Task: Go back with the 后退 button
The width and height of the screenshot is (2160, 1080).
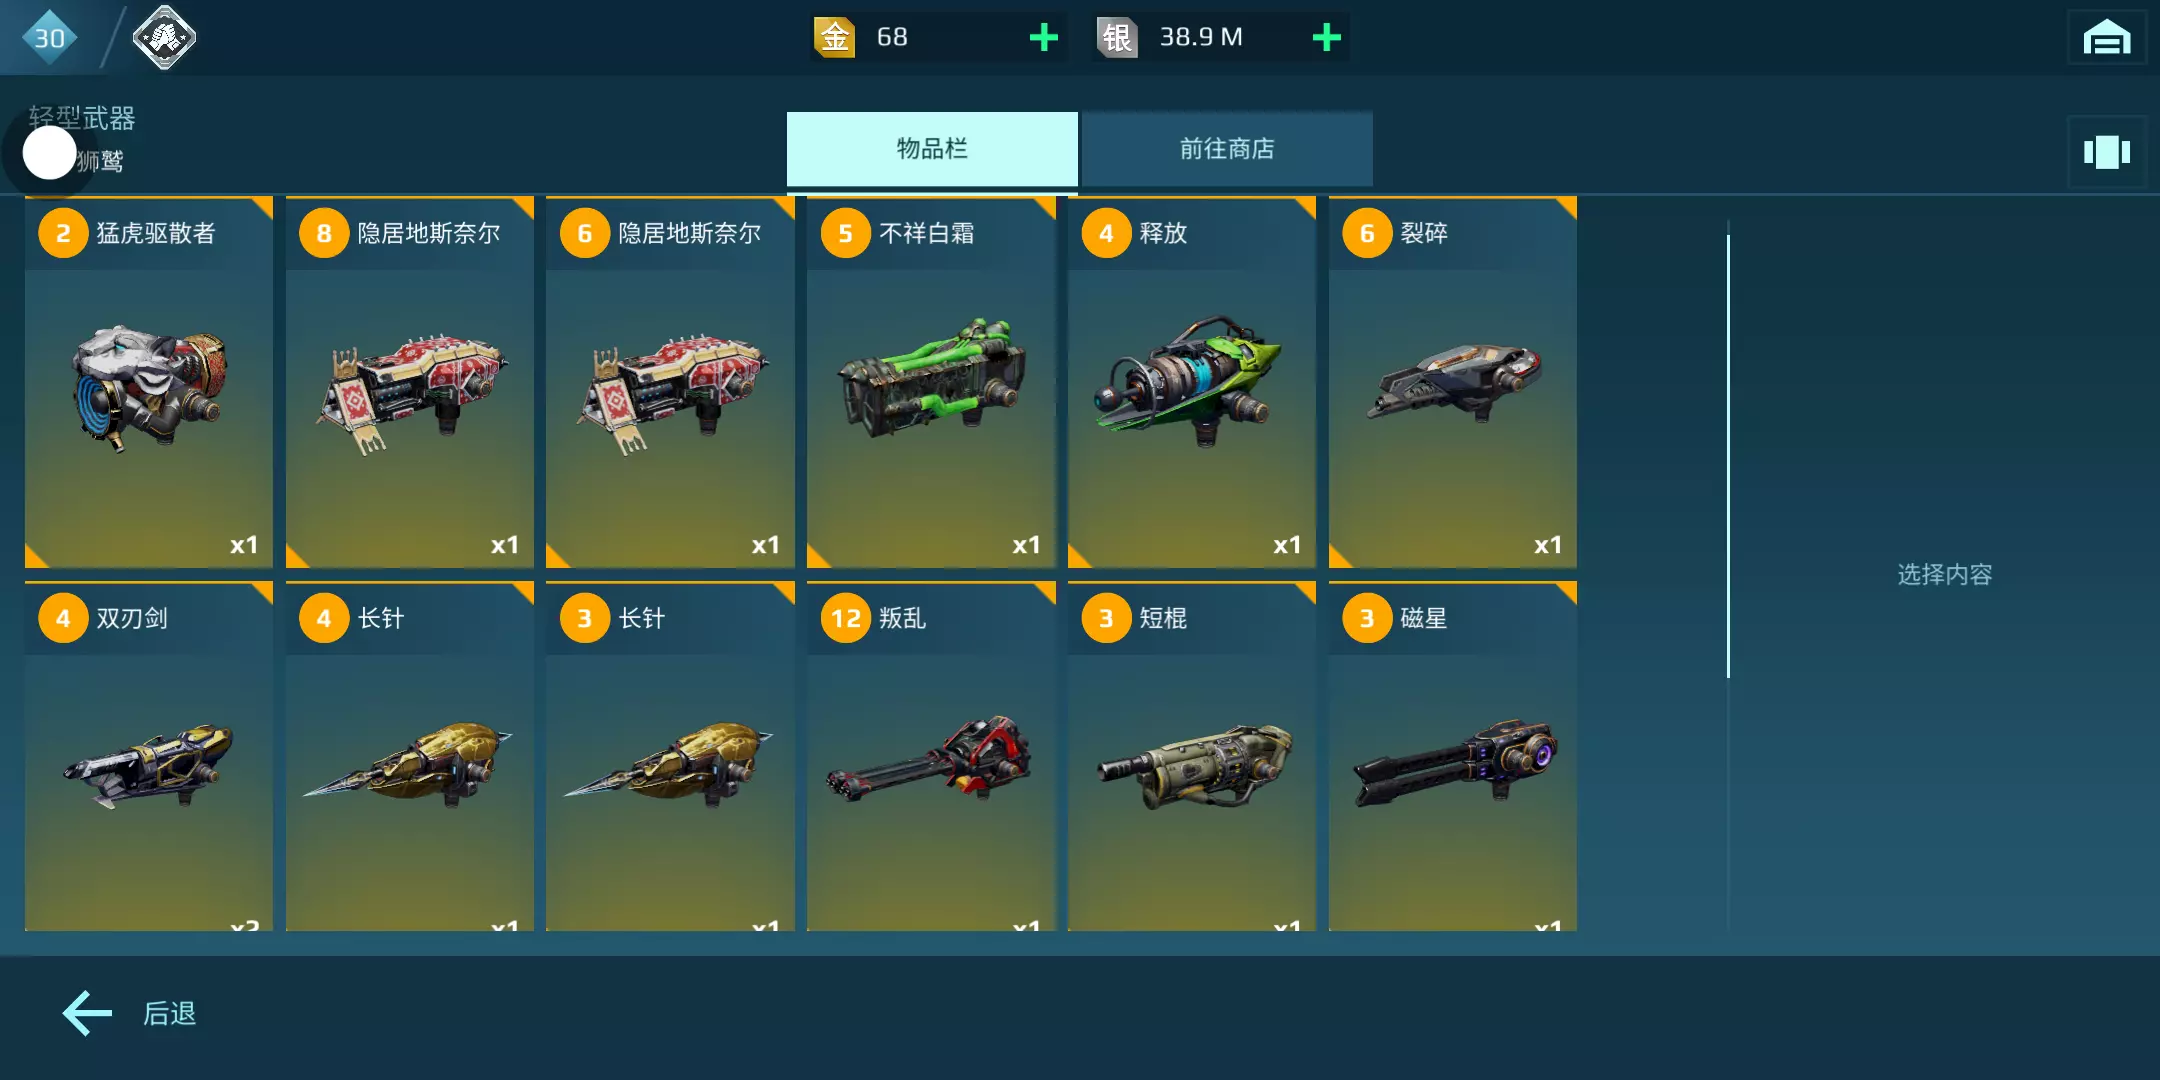Action: [130, 1013]
